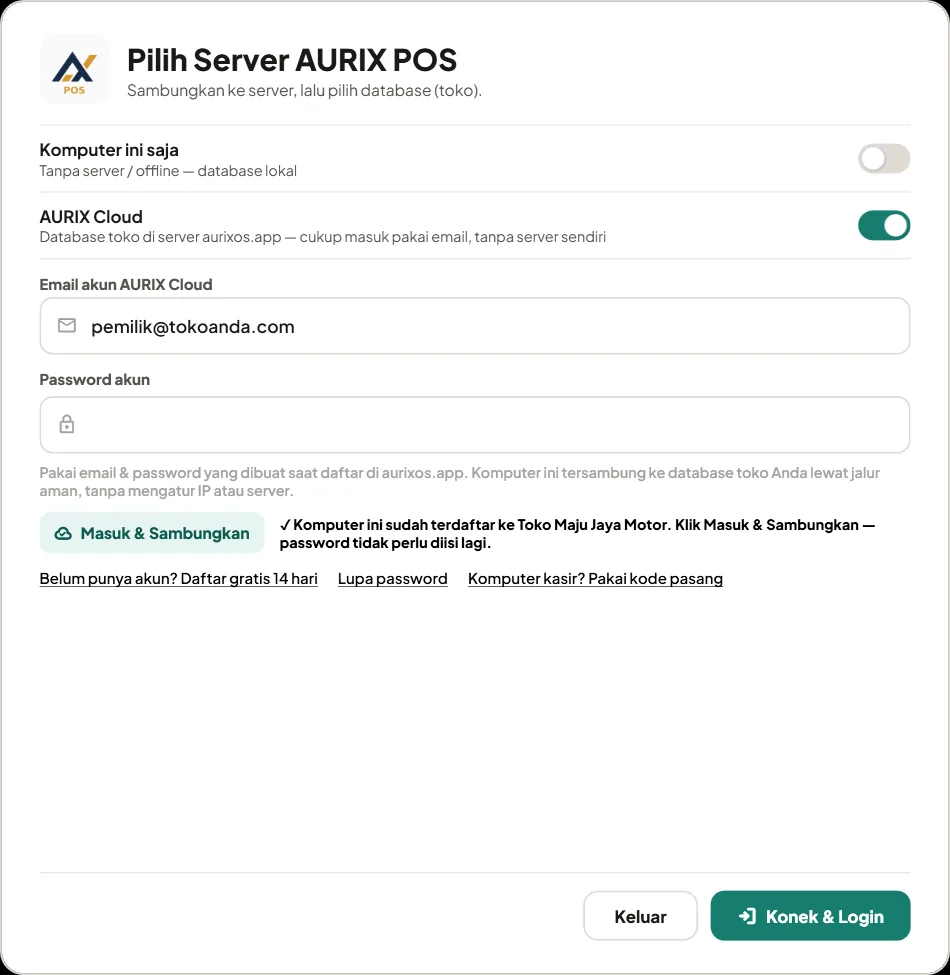Open Belum punya akun? Daftar gratis link
This screenshot has width=950, height=975.
[178, 579]
